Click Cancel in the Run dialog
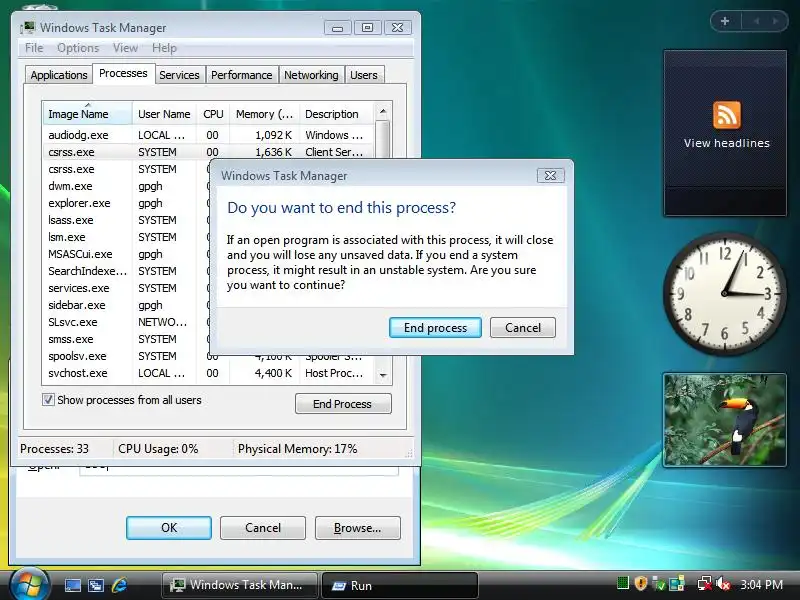The width and height of the screenshot is (800, 600). click(x=263, y=528)
